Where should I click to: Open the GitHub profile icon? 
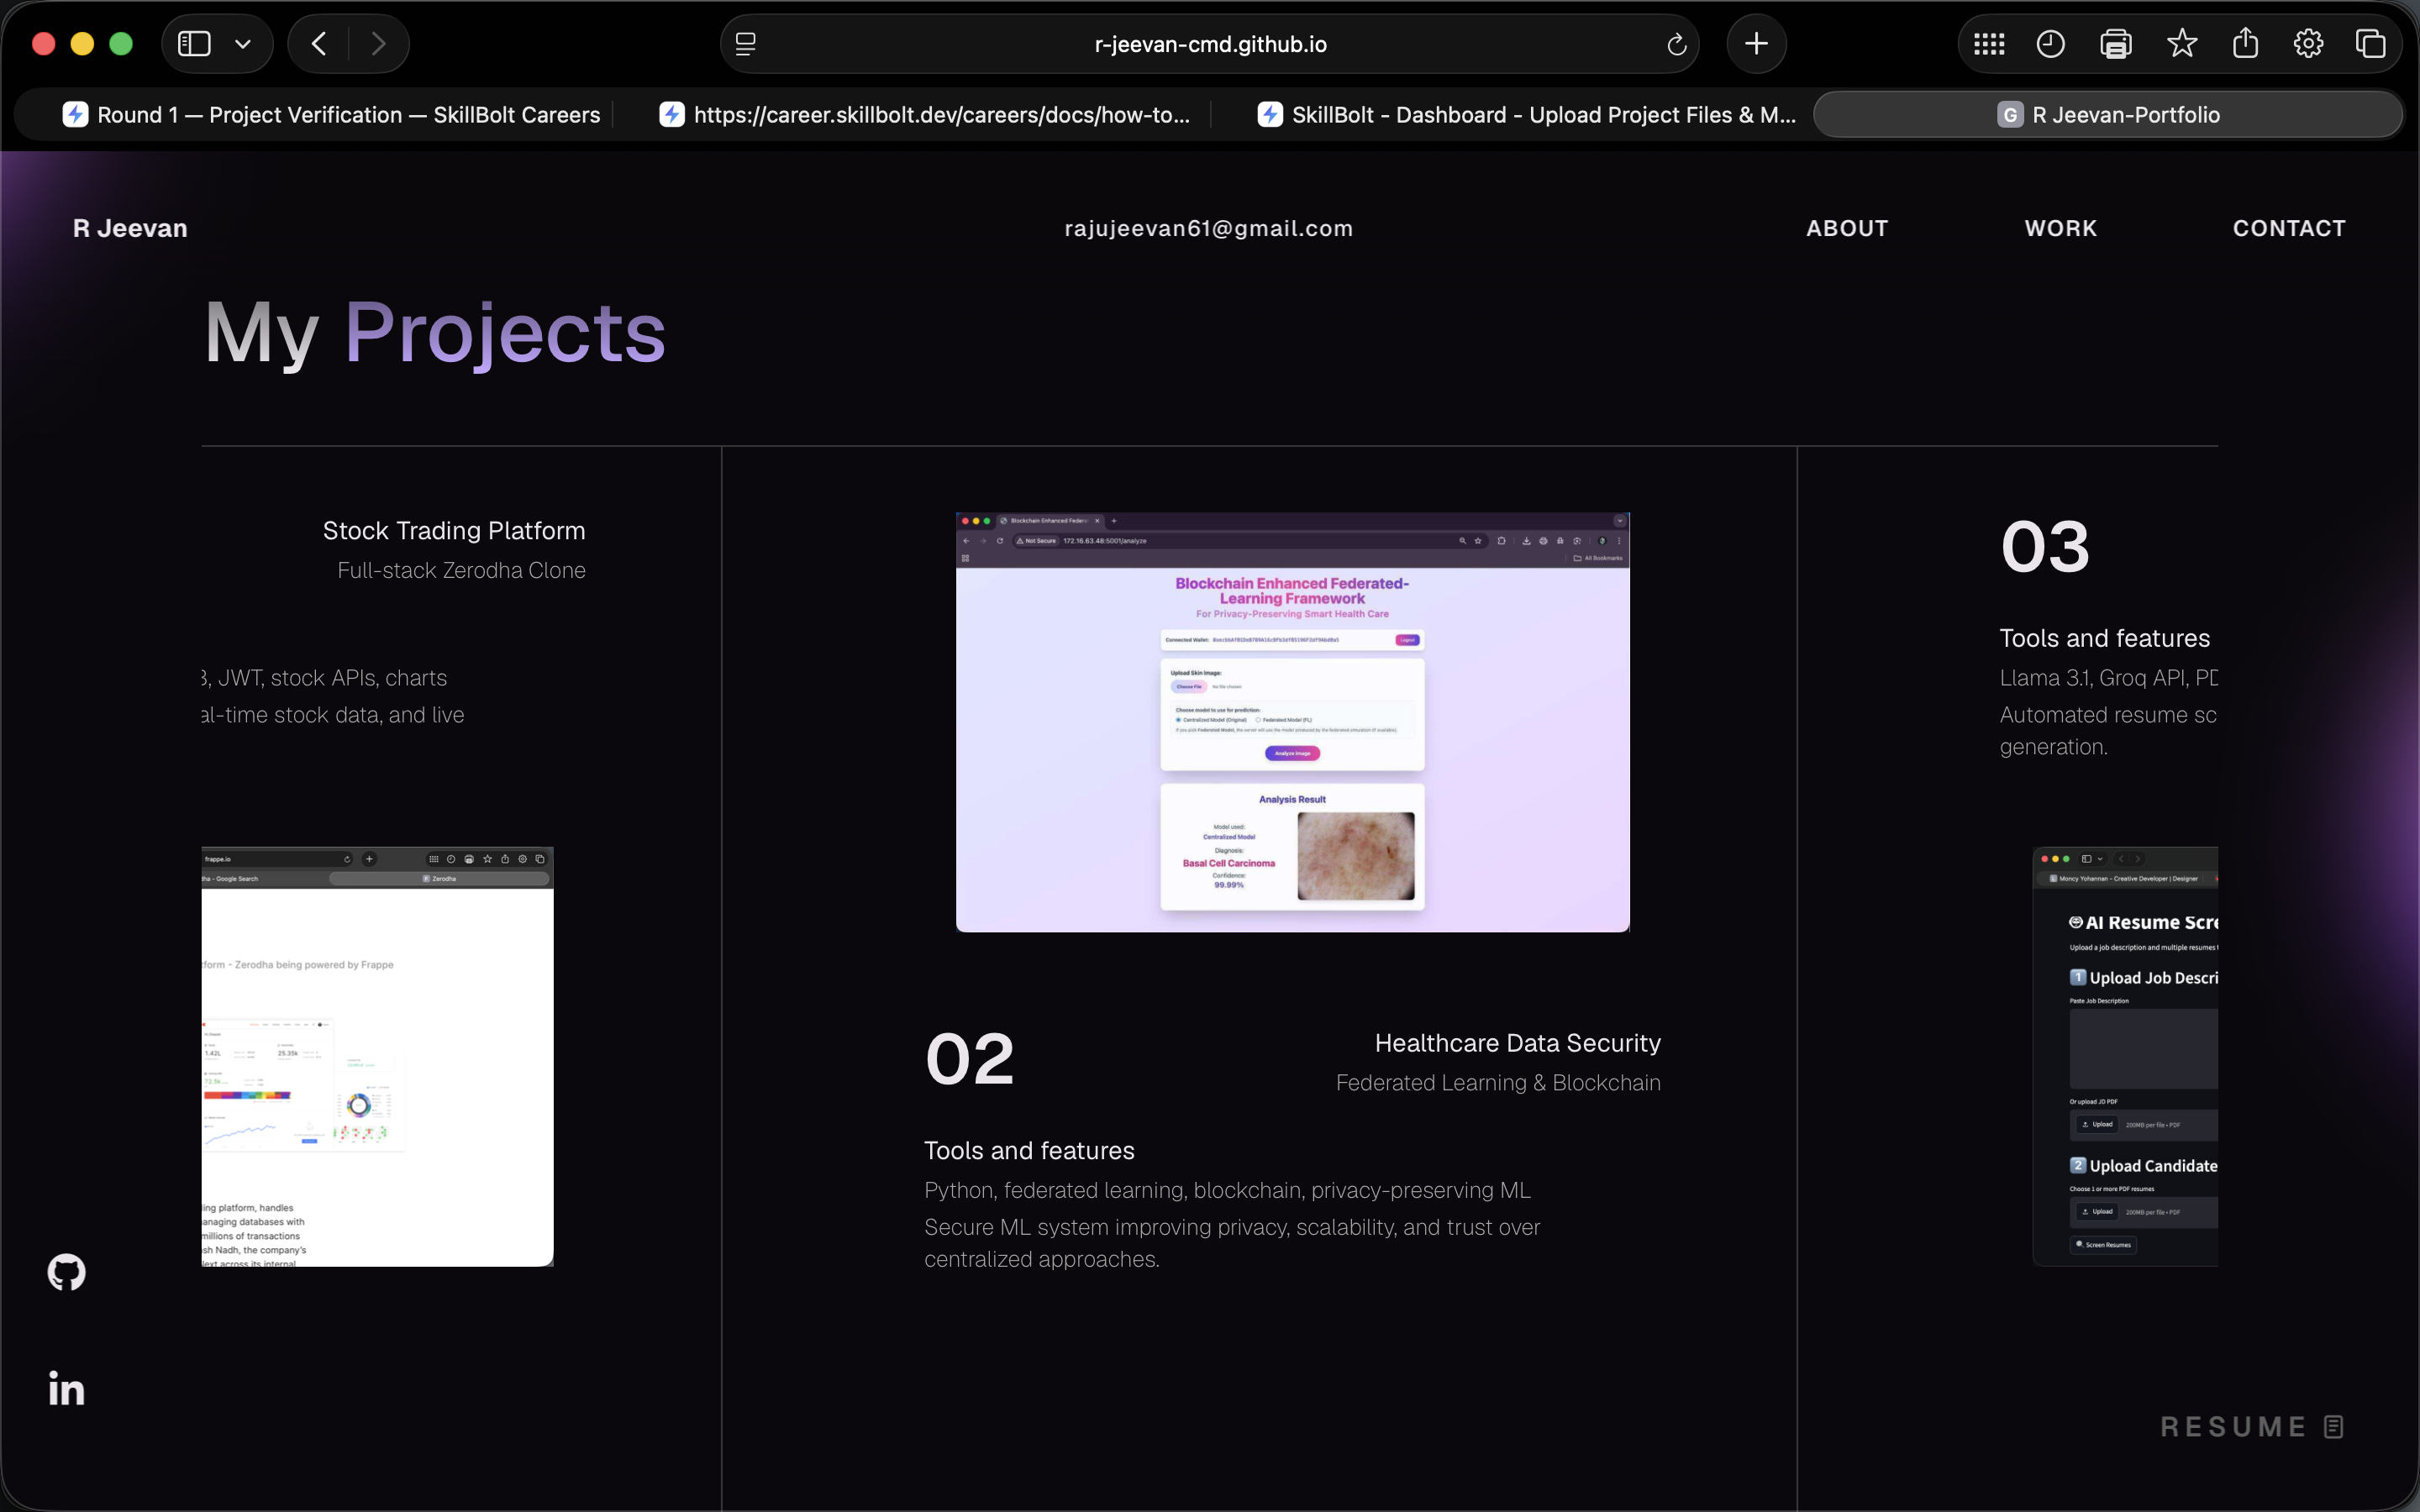tap(67, 1272)
